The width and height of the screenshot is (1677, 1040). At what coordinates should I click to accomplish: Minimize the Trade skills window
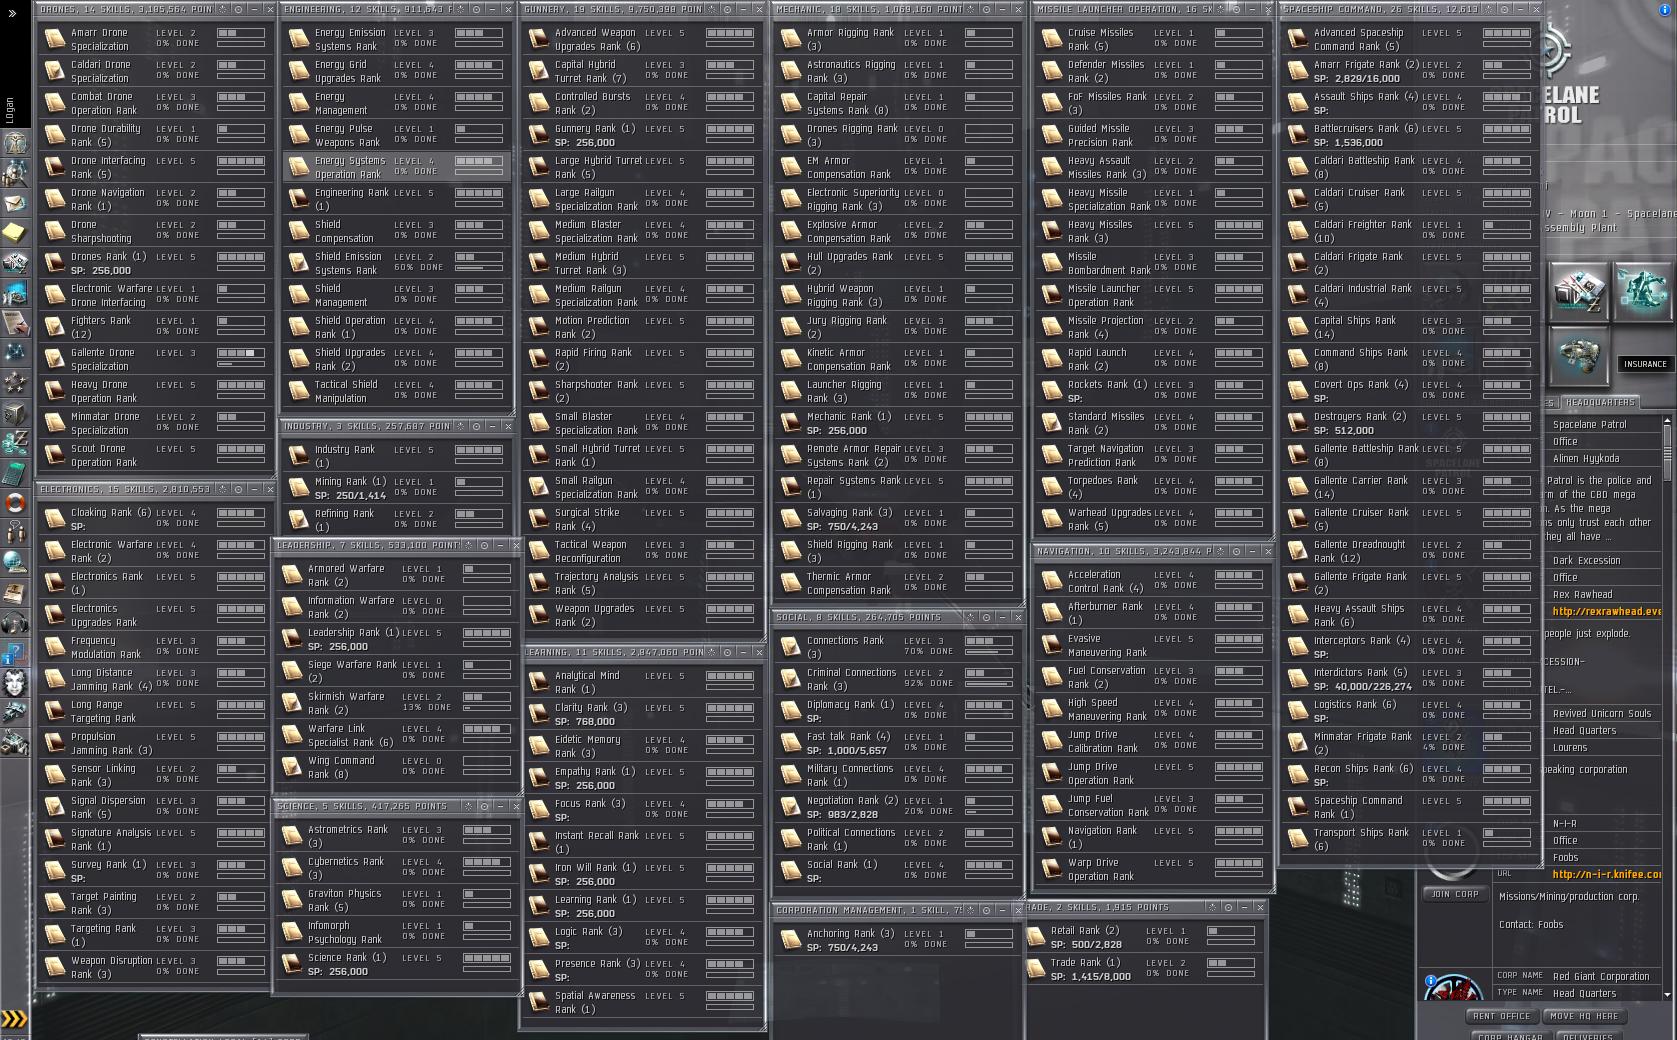1244,907
